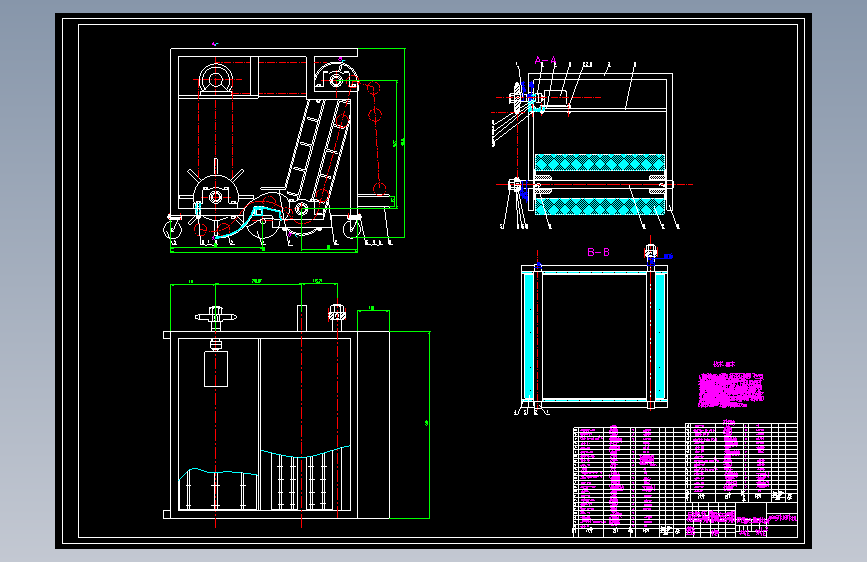Click the magenta notes heading above the text block
This screenshot has width=867, height=562.
724,364
